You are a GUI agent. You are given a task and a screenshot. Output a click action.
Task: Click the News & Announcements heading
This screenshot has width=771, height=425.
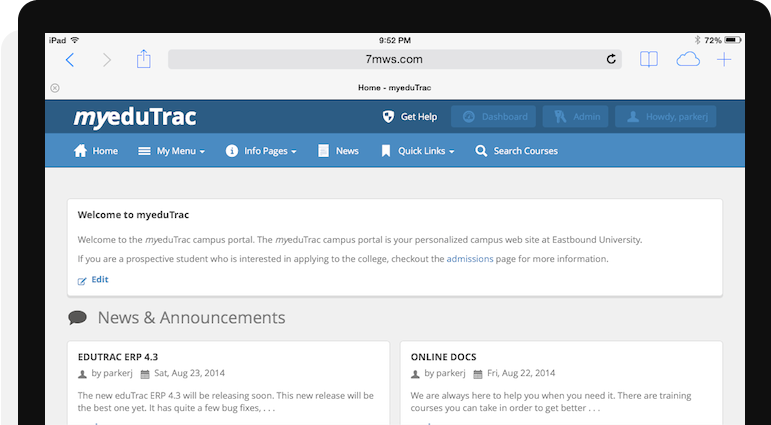[191, 318]
